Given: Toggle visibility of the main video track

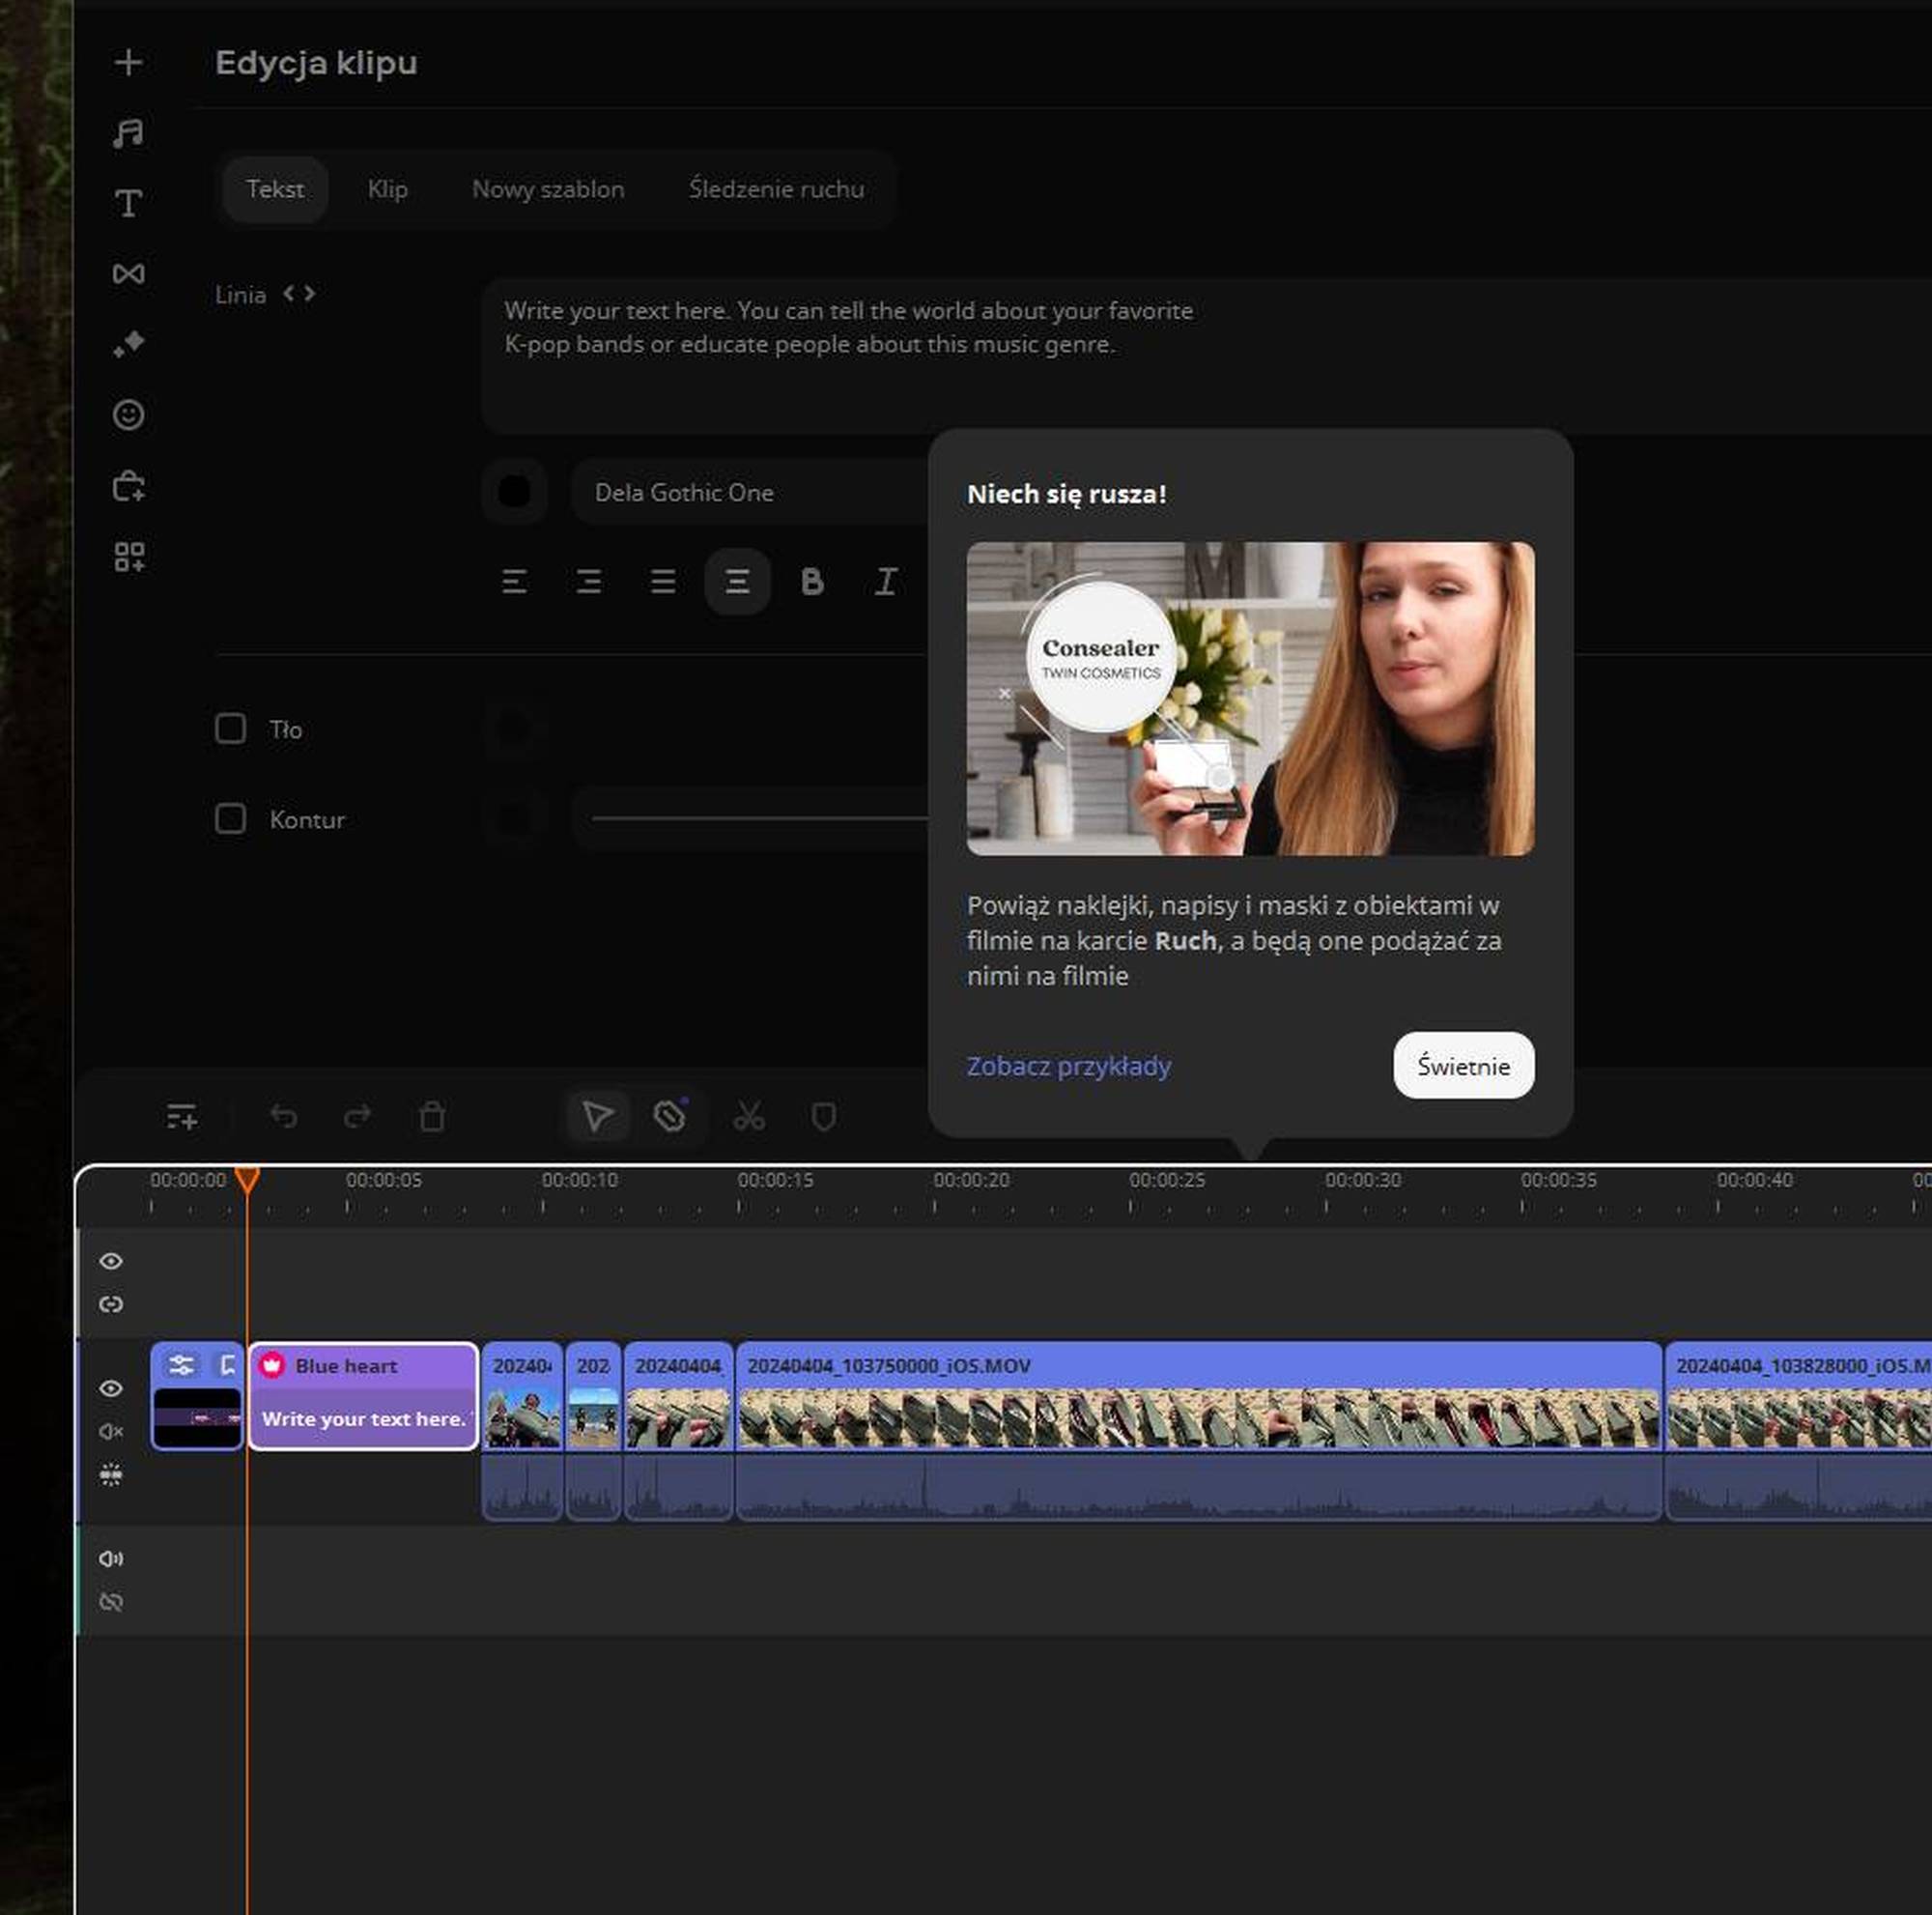Looking at the screenshot, I should (x=111, y=1389).
